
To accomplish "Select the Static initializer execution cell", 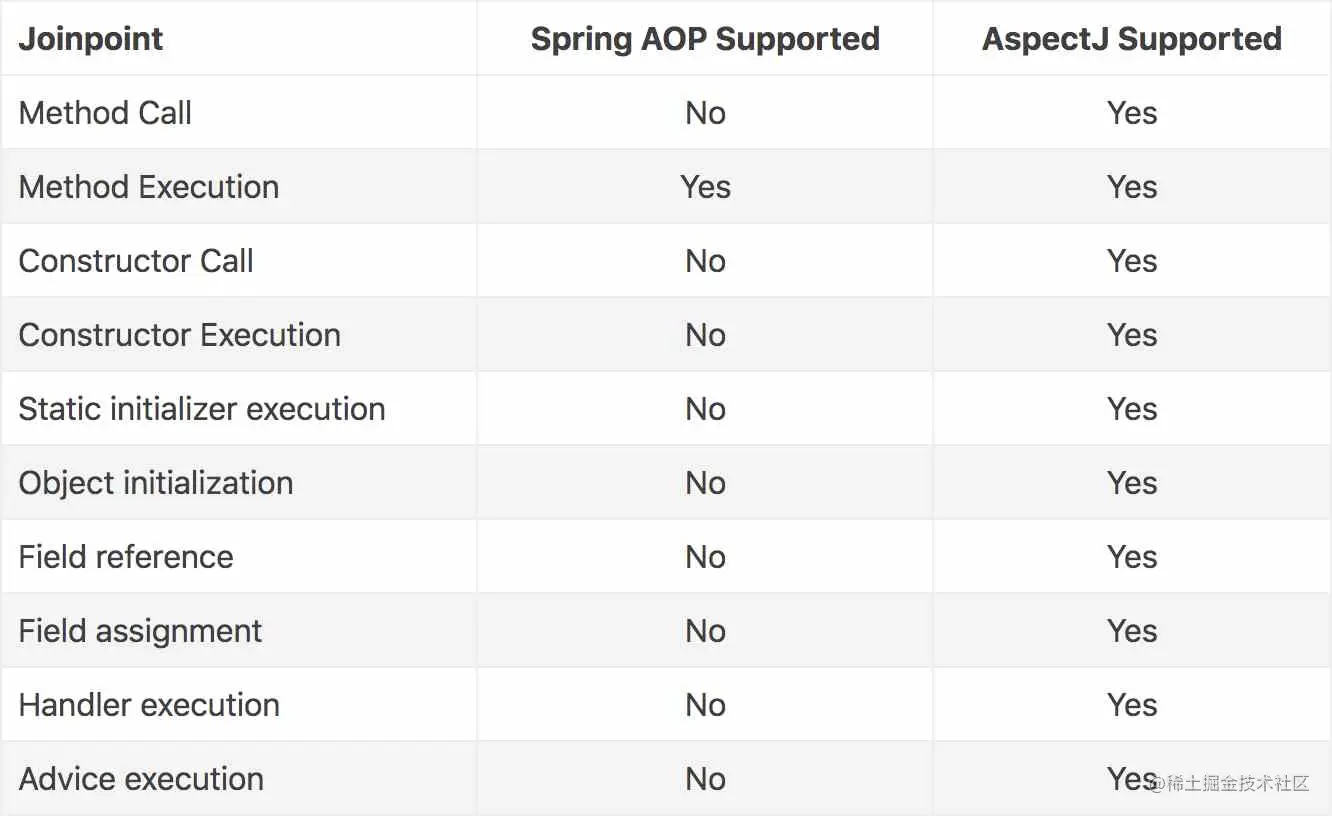I will coord(202,409).
